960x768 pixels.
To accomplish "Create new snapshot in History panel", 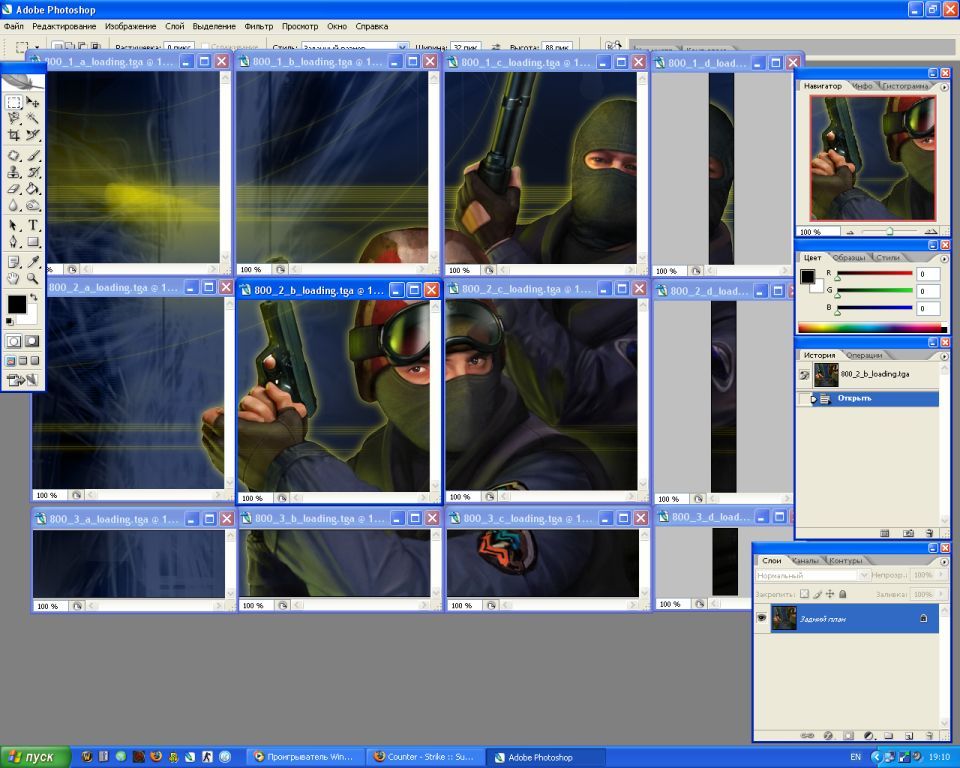I will tap(909, 533).
